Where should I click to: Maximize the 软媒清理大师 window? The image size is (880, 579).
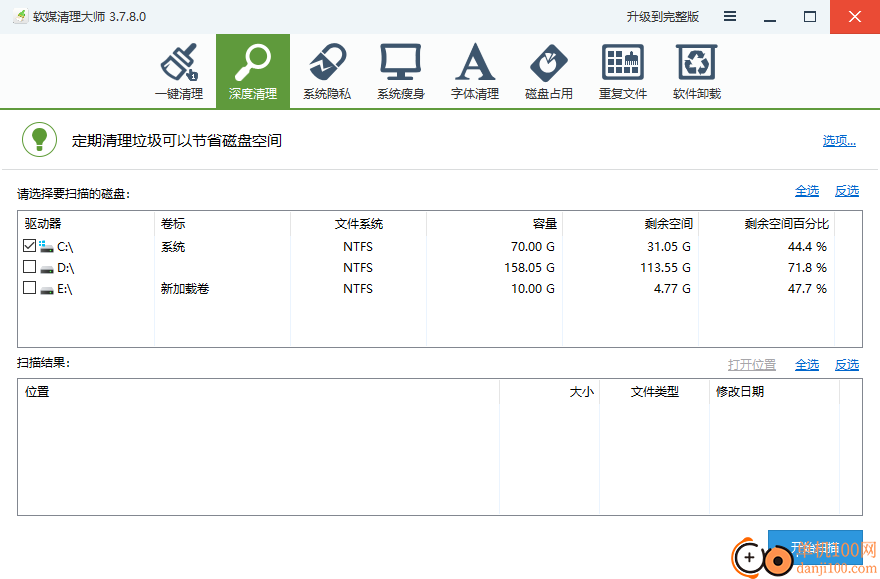tap(810, 17)
